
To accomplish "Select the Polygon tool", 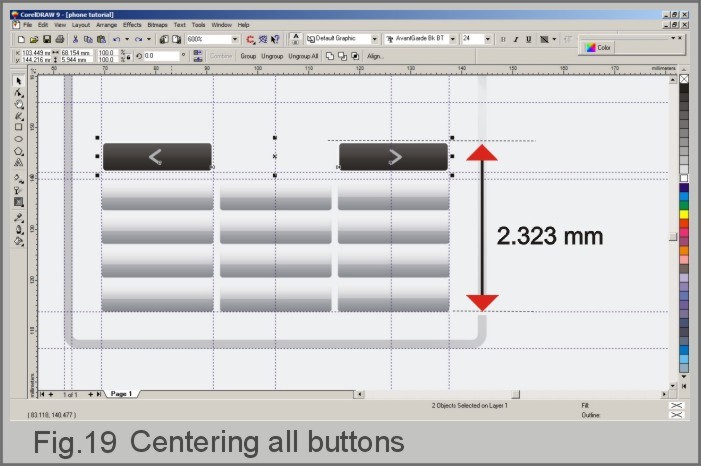I will pos(18,151).
